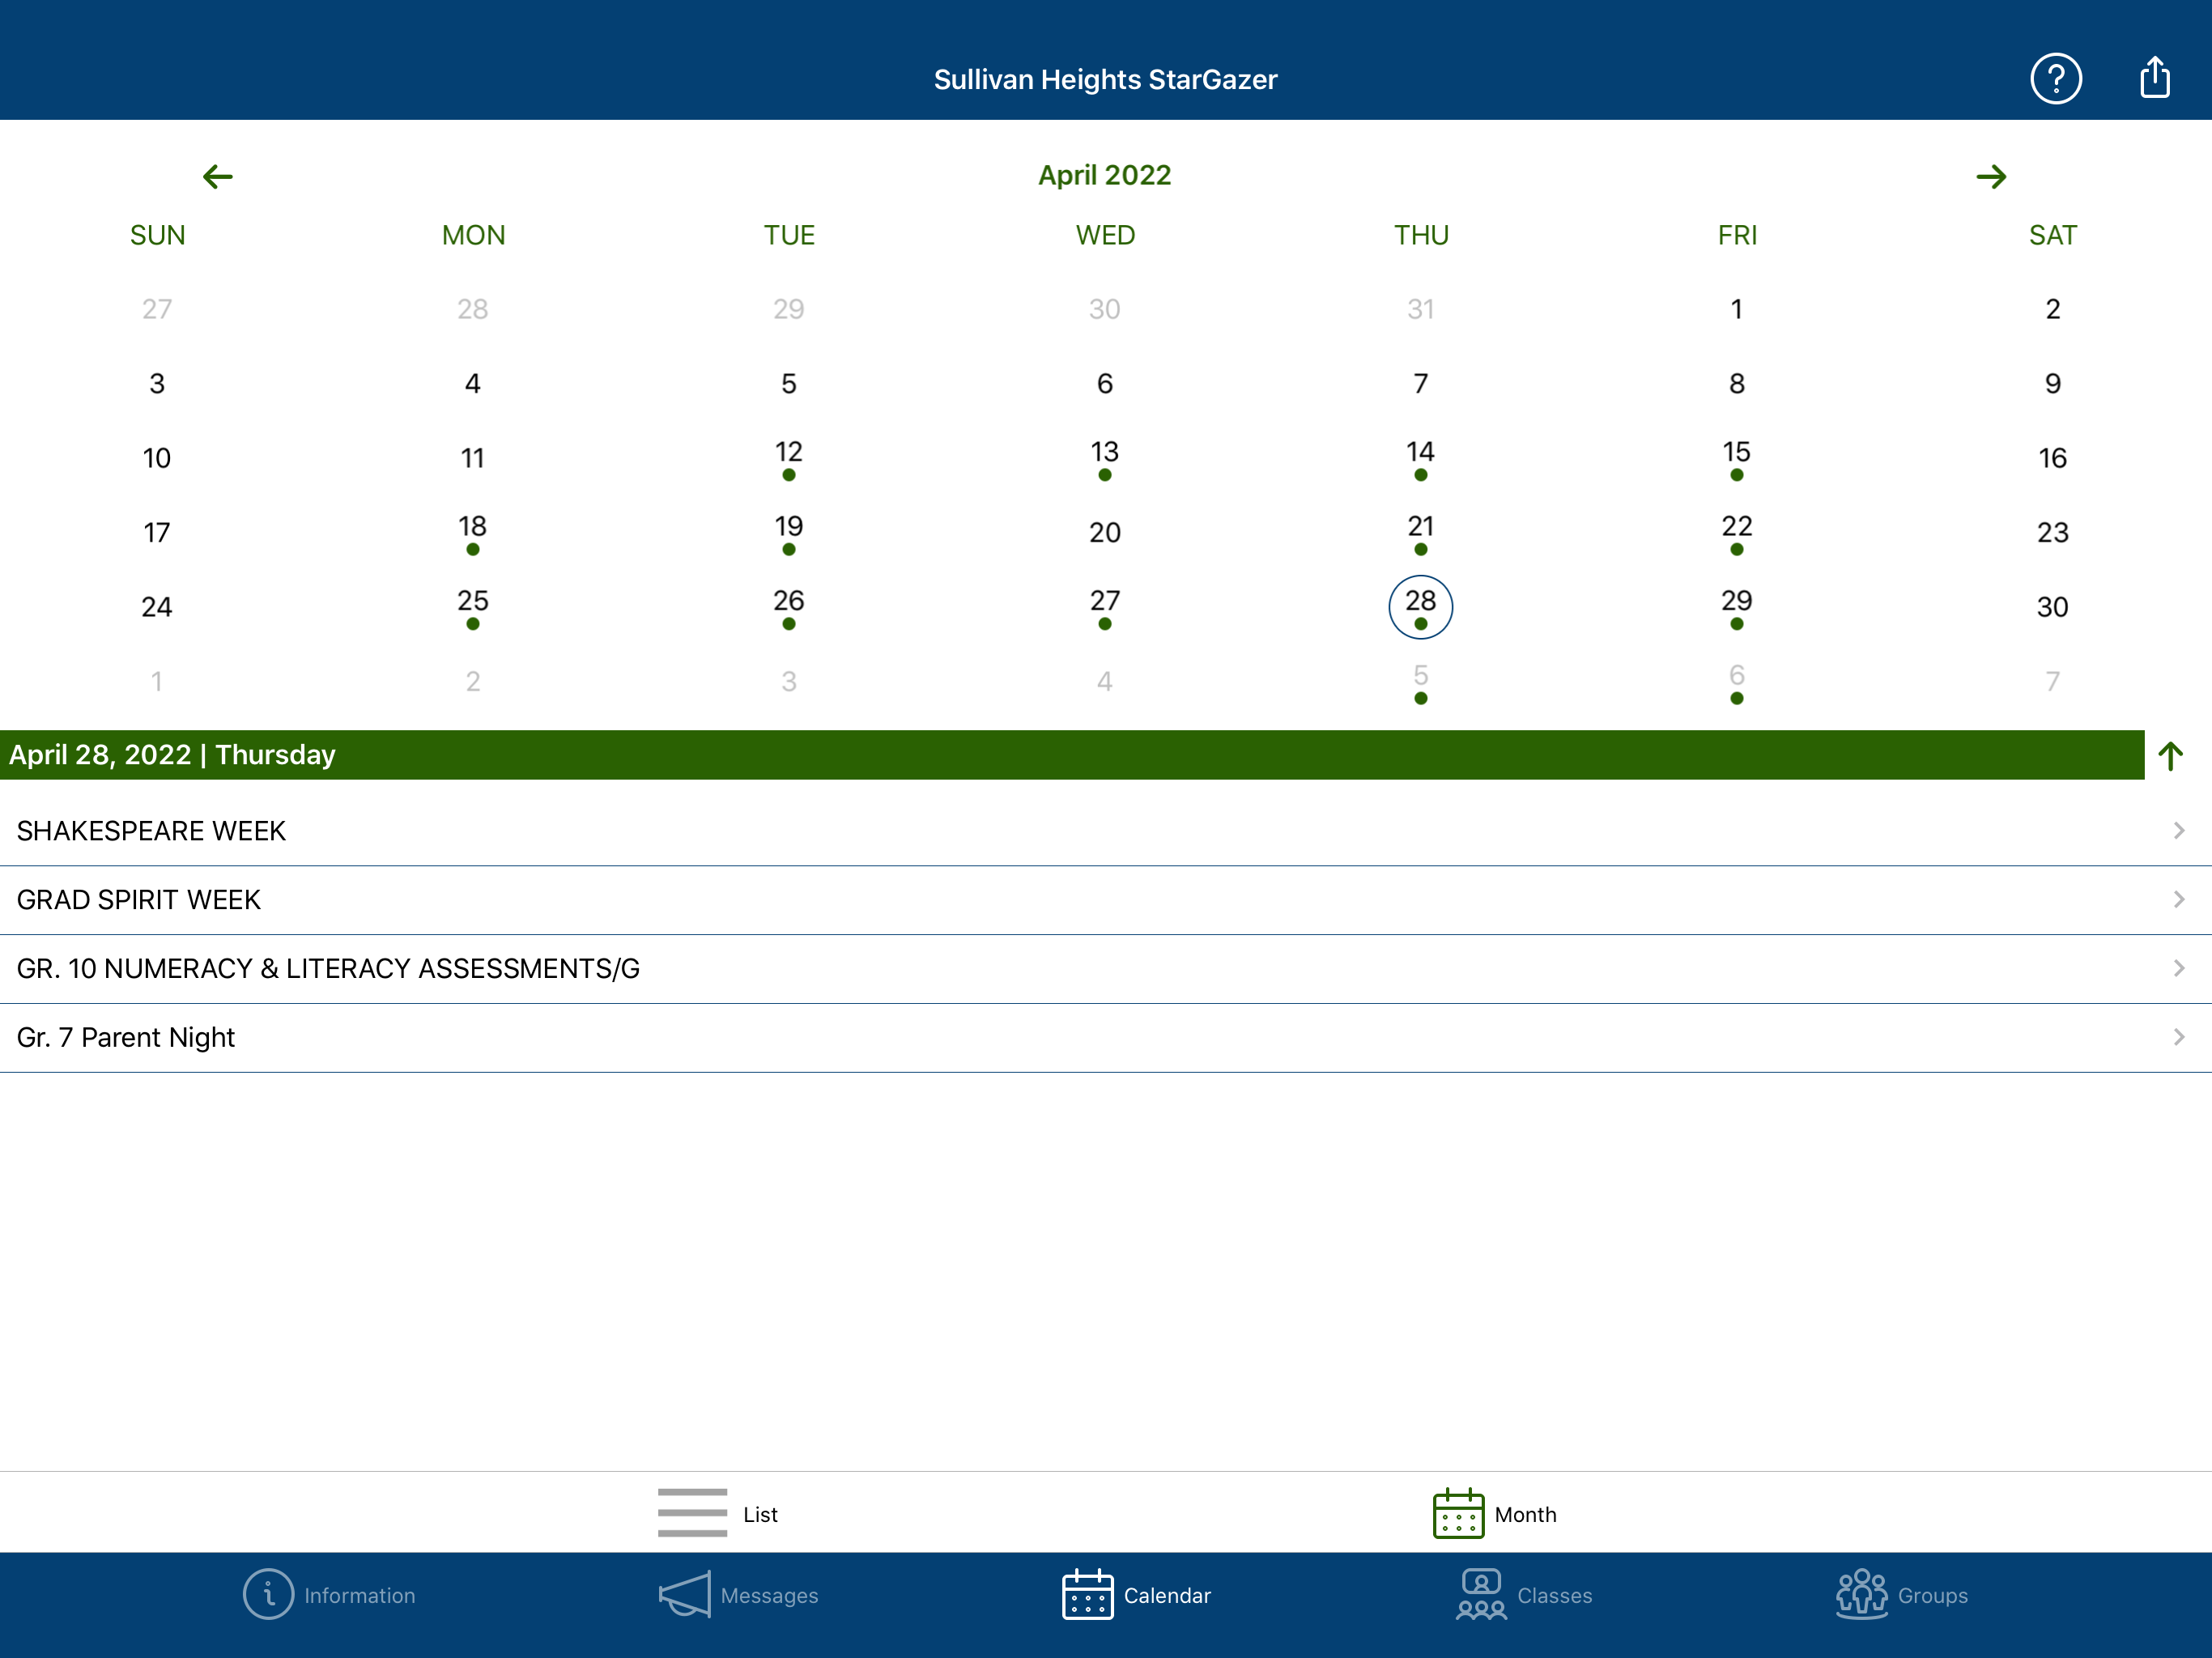2212x1658 pixels.
Task: Expand Gr. 7 Parent Night chevron
Action: coord(2178,1037)
